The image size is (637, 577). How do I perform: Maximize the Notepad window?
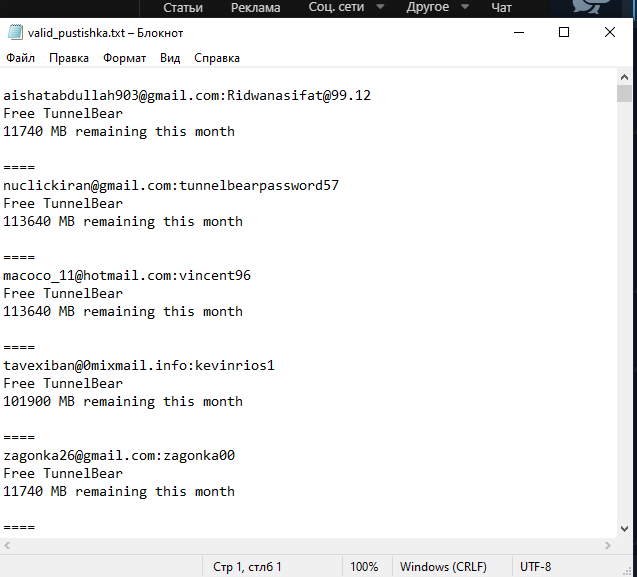pos(564,32)
